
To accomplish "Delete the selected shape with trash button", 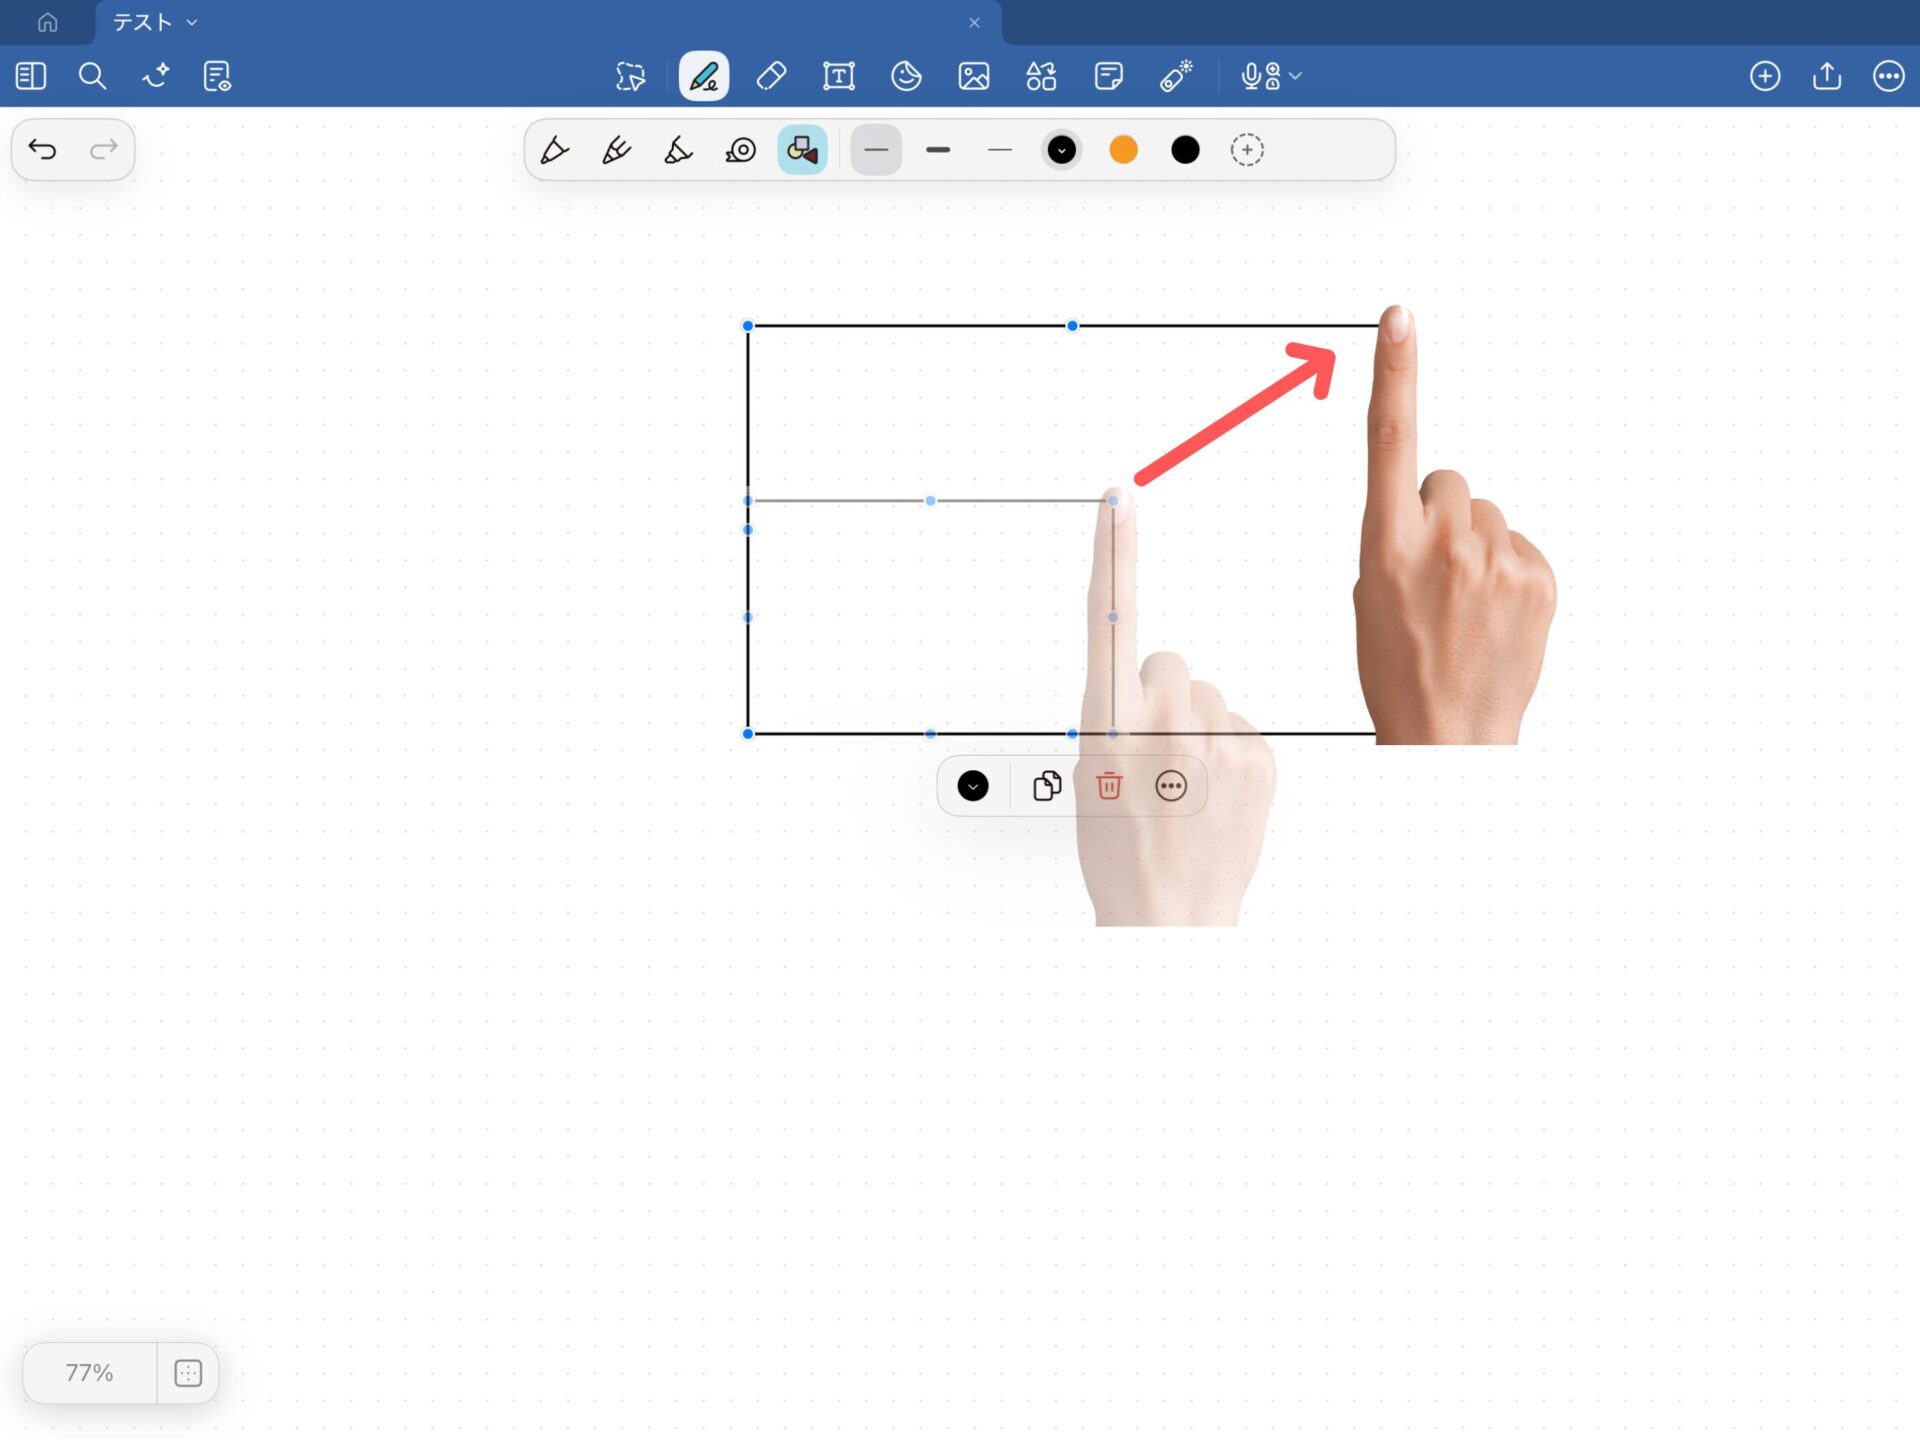I will tap(1109, 786).
